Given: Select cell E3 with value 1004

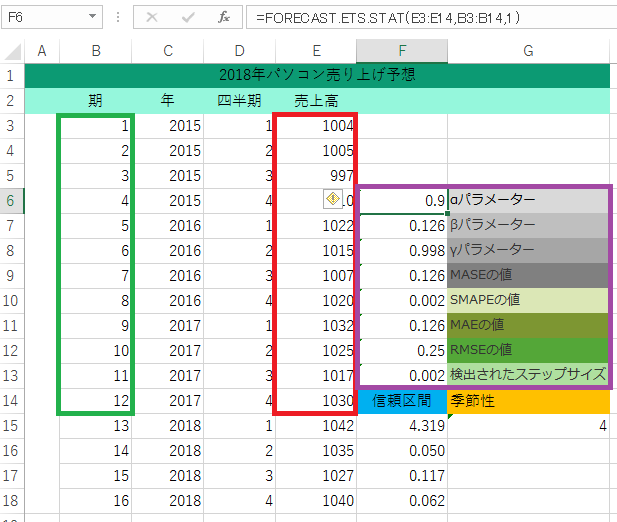Looking at the screenshot, I should [x=316, y=126].
